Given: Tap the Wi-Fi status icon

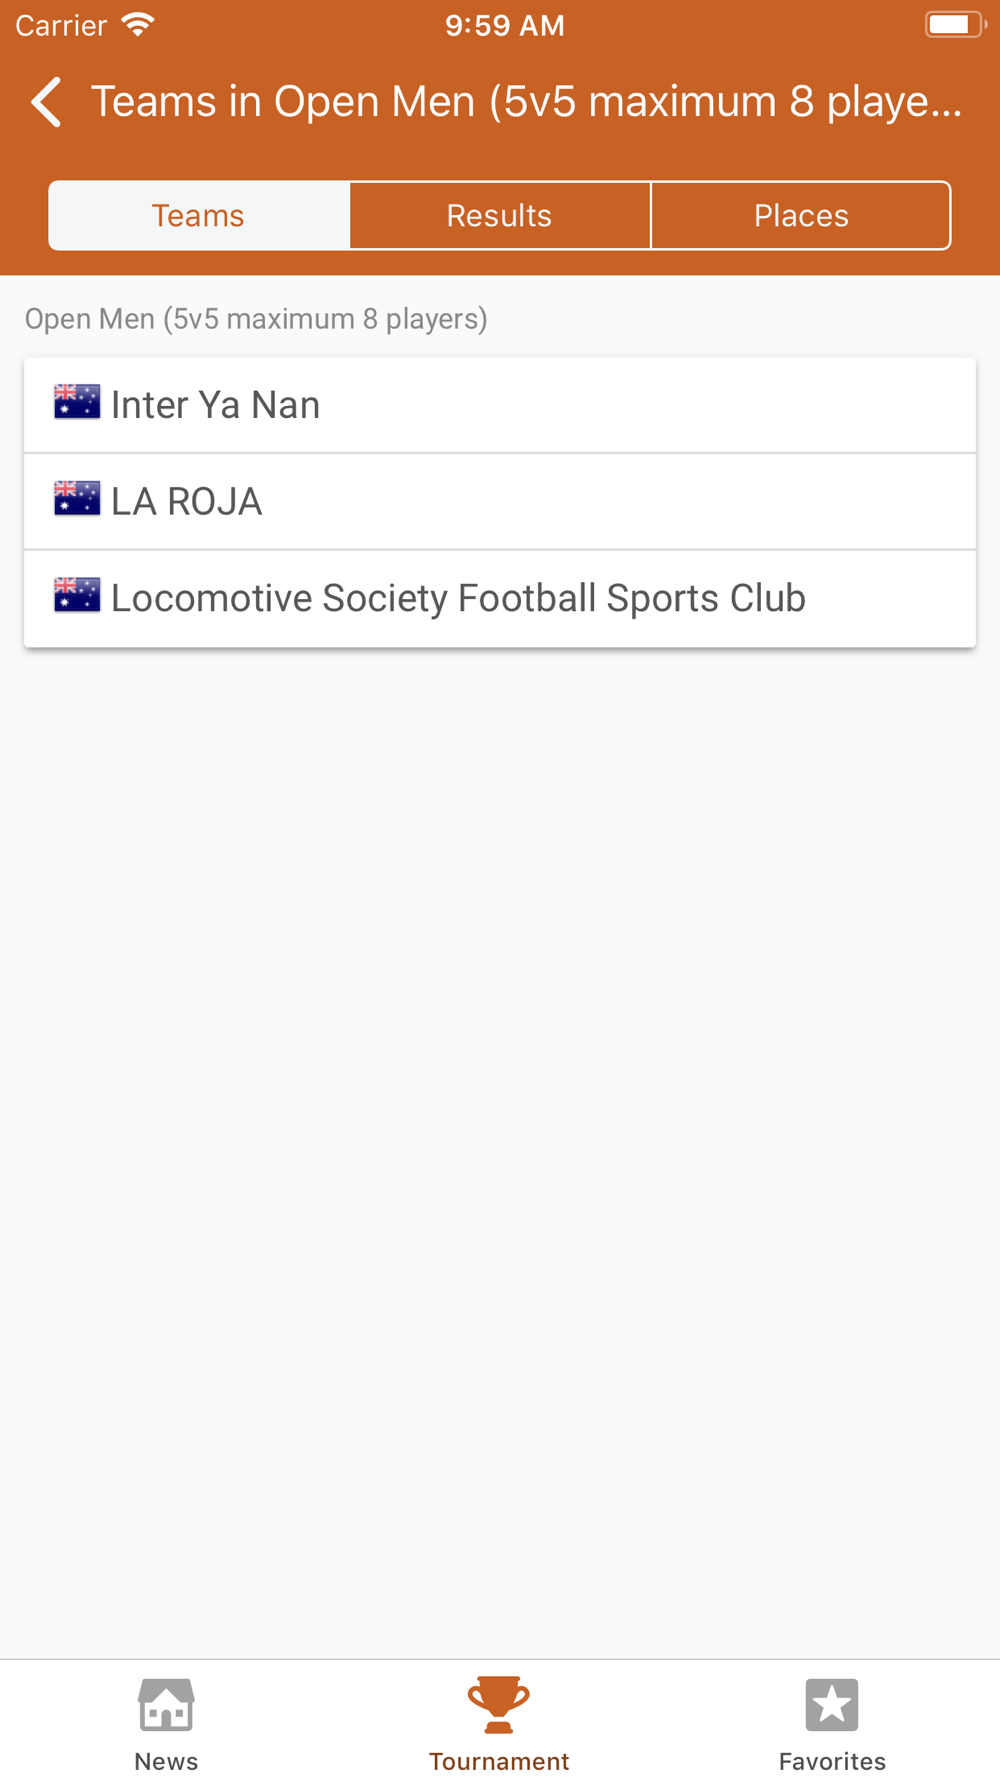Looking at the screenshot, I should (x=138, y=25).
